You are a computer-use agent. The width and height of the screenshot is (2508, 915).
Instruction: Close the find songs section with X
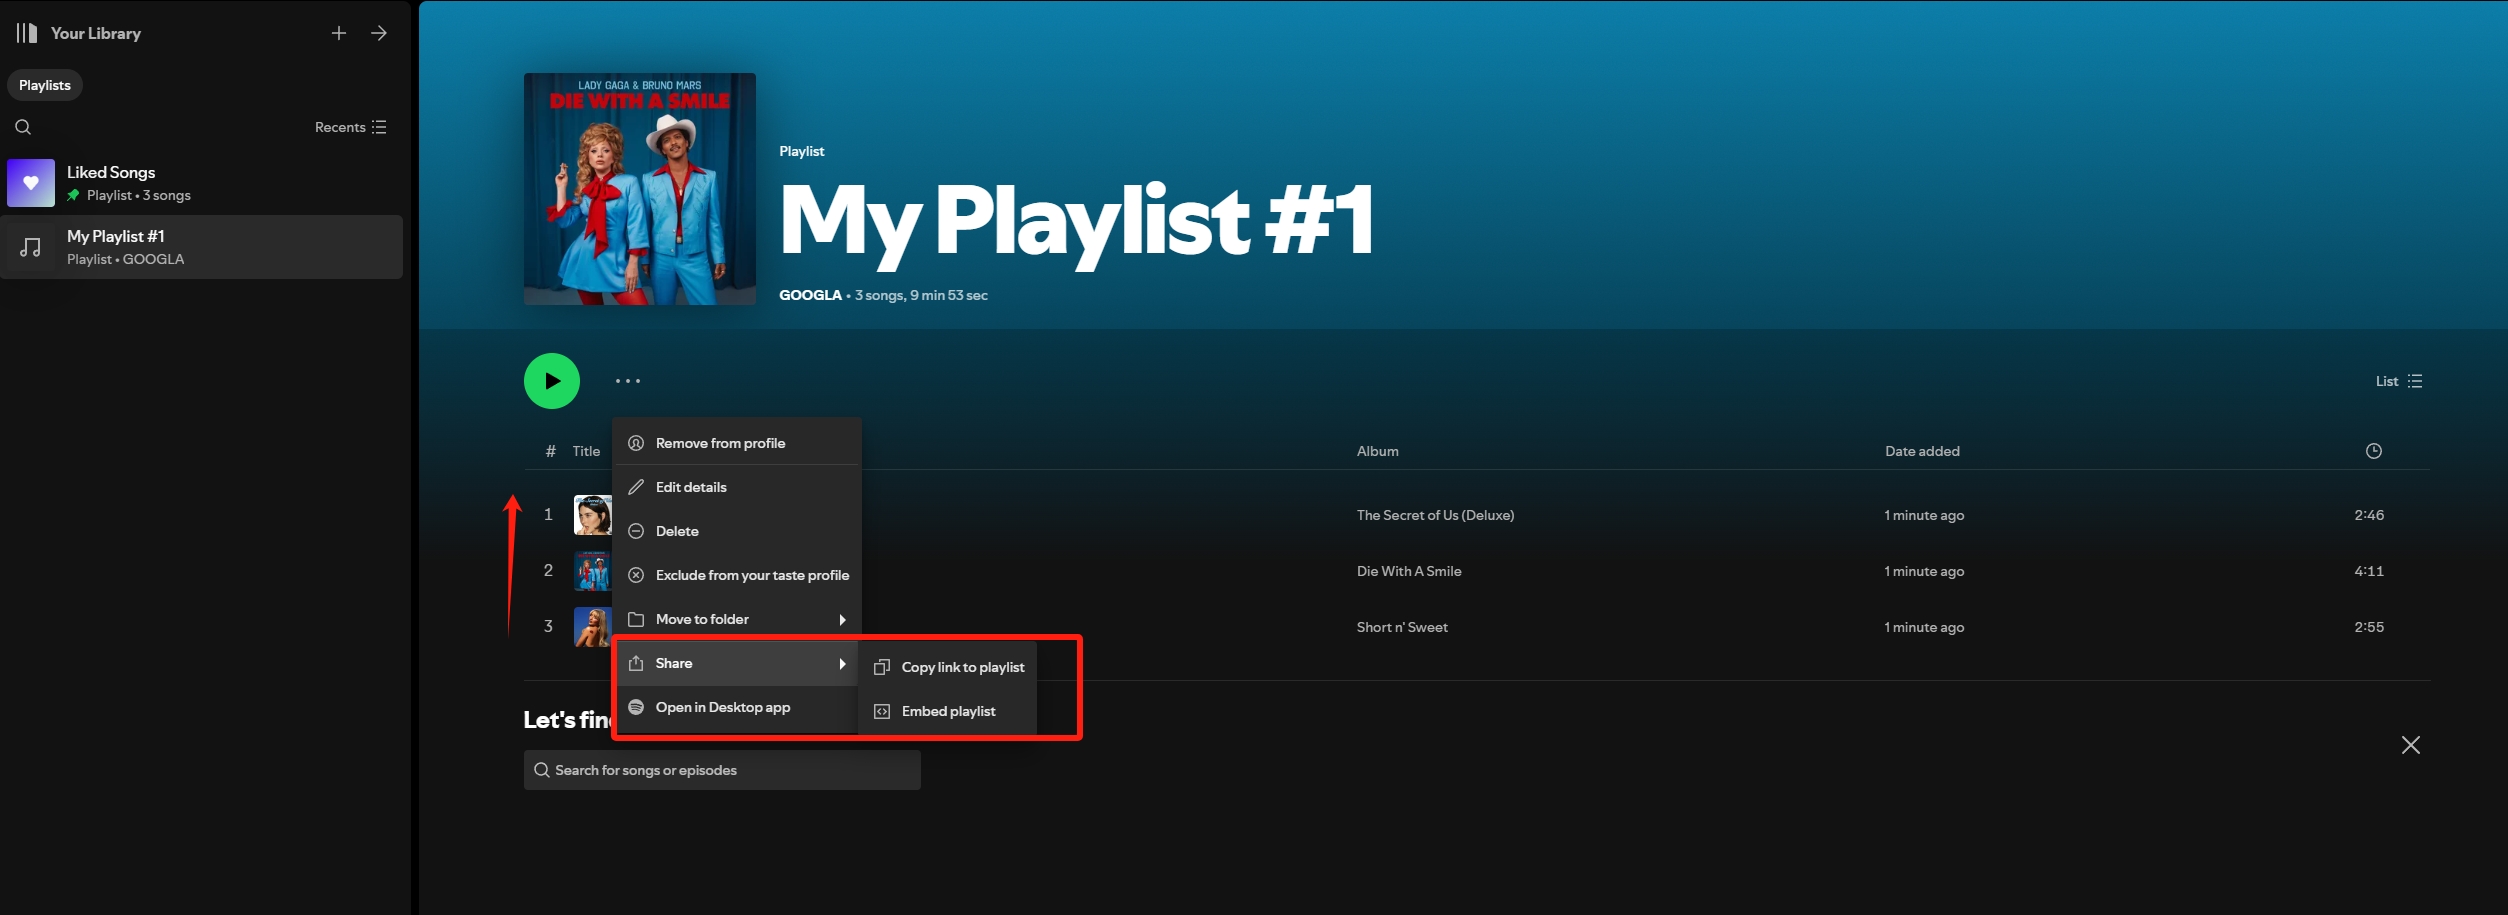click(2411, 745)
